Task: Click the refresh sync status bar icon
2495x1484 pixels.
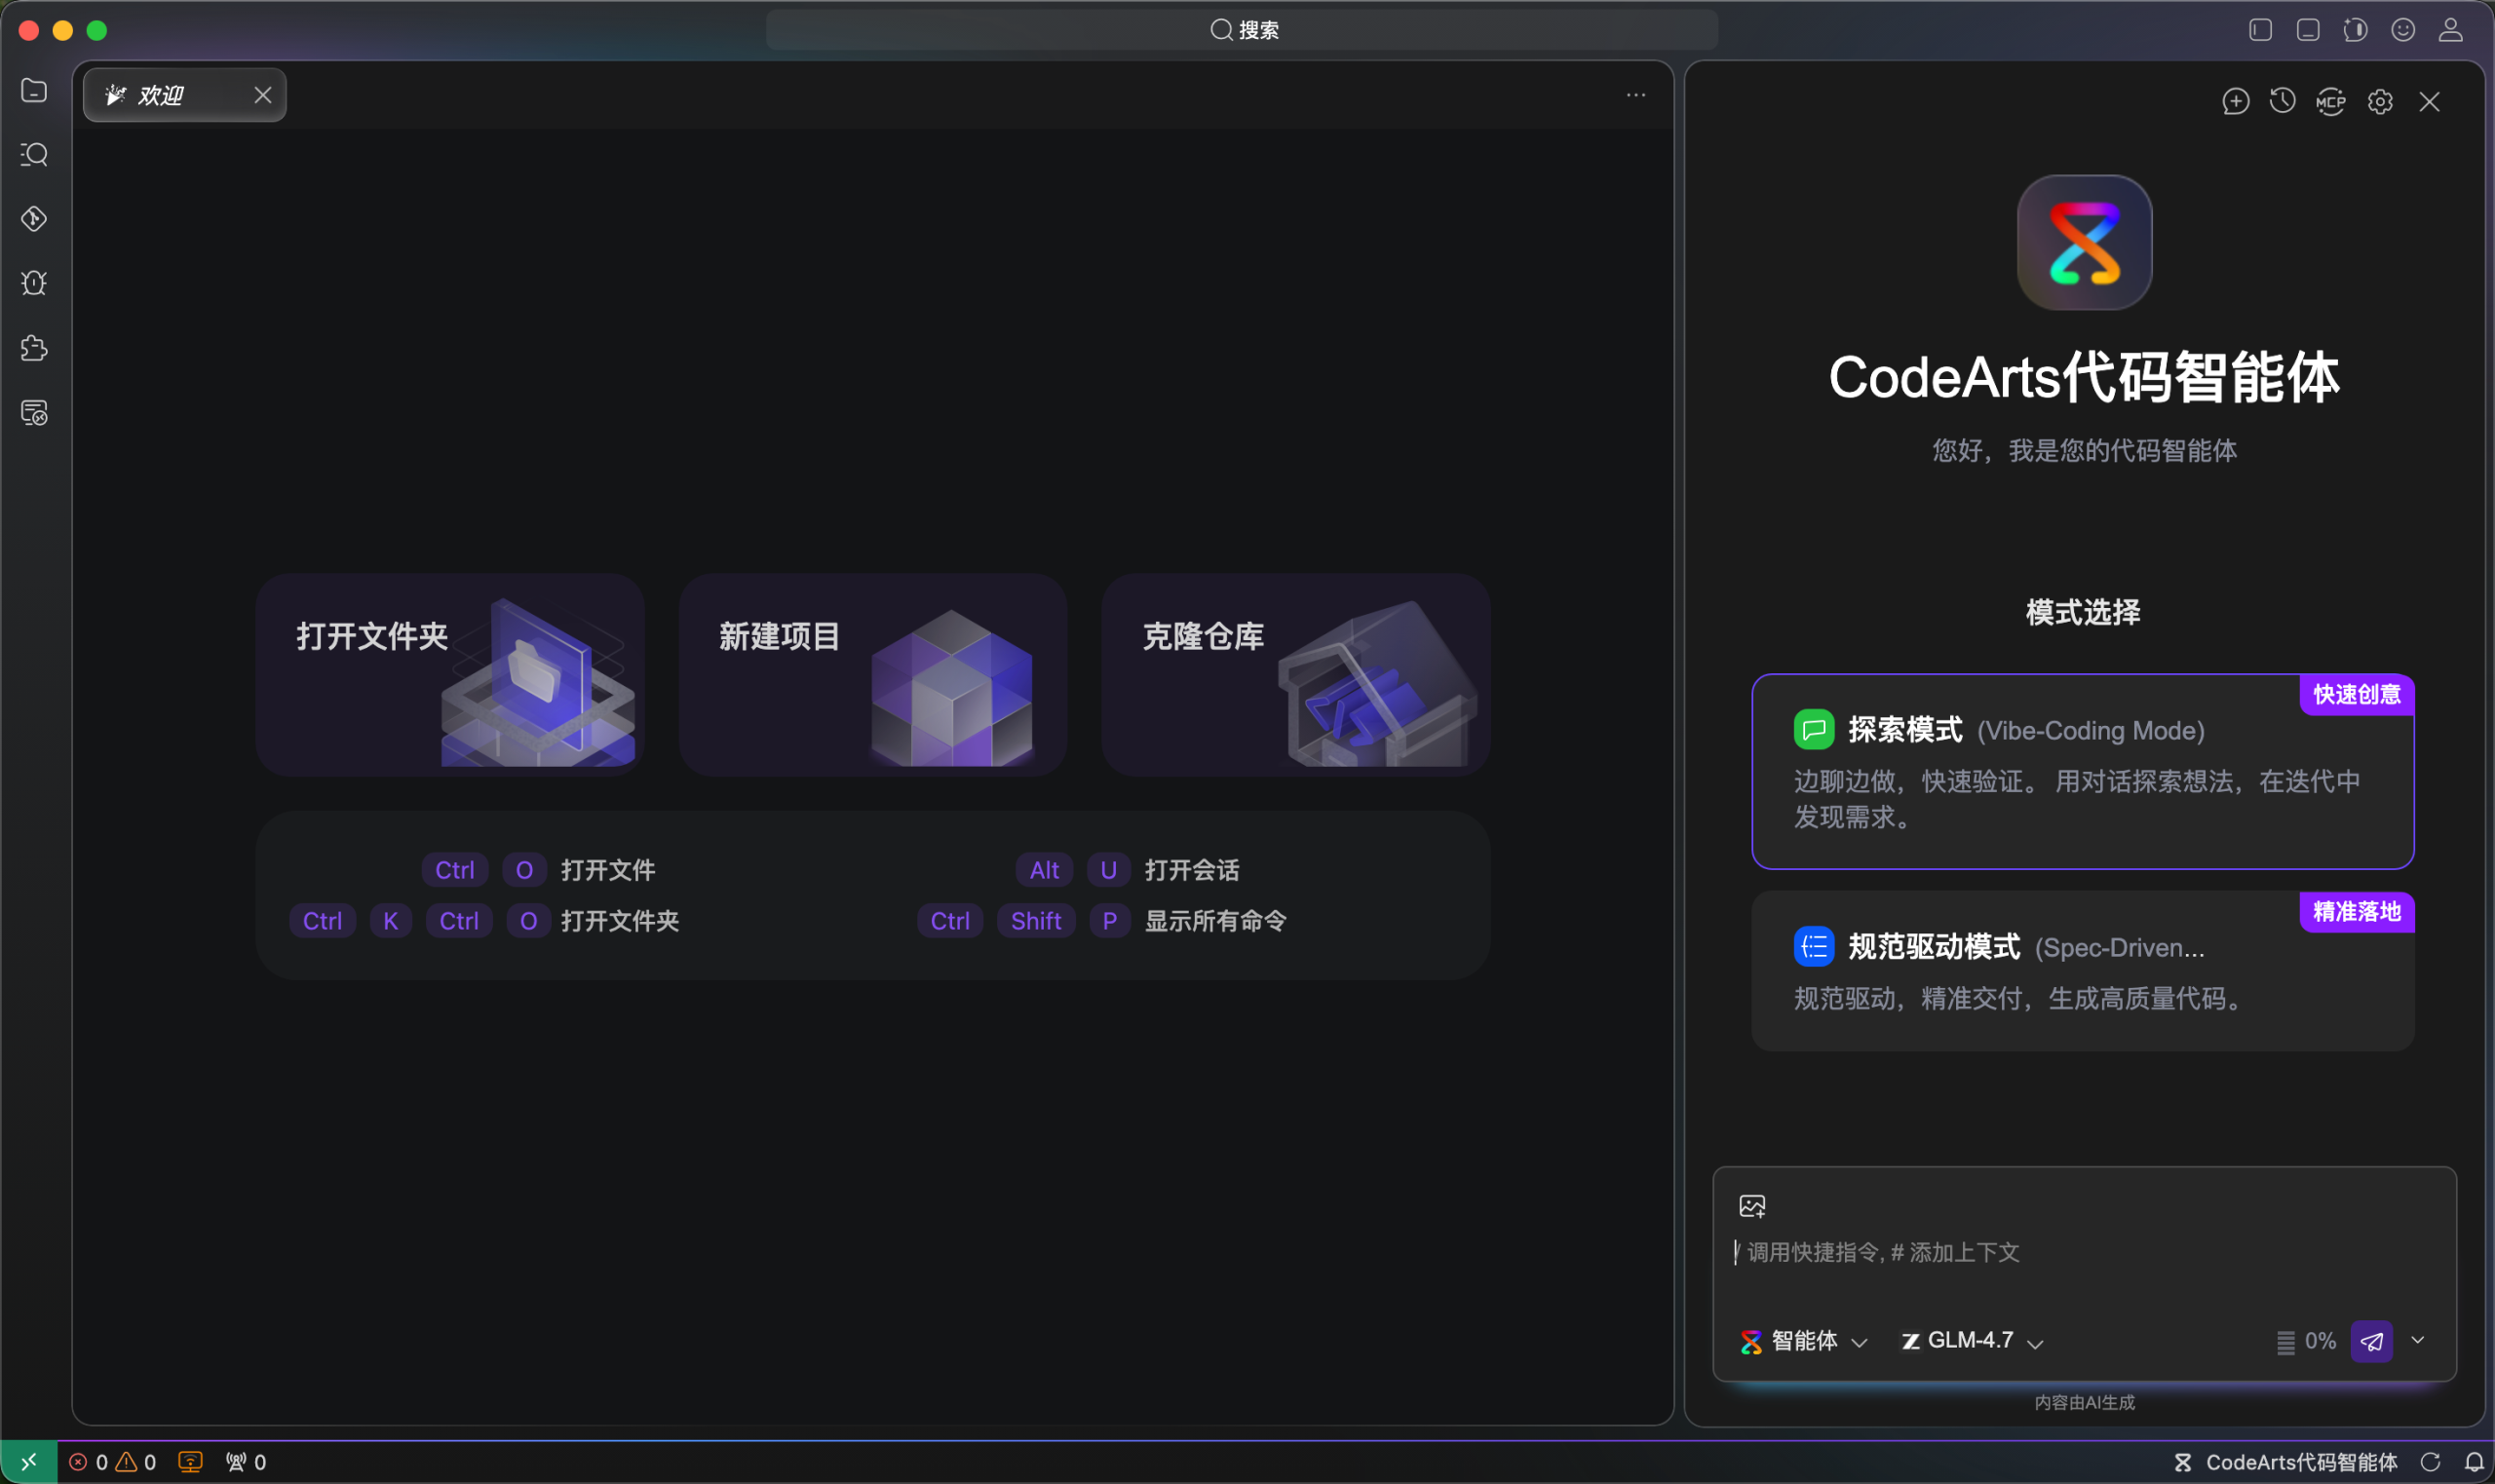Action: click(2431, 1462)
